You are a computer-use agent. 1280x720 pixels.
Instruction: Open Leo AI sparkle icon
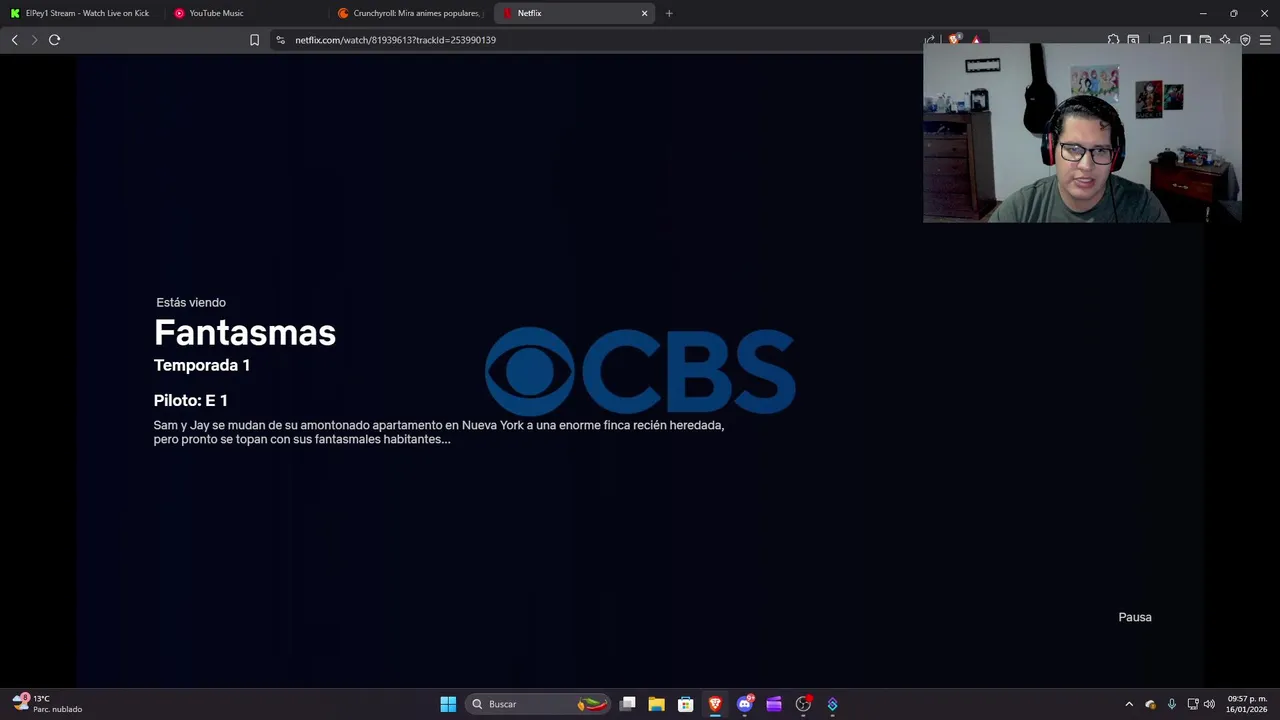coord(1225,40)
